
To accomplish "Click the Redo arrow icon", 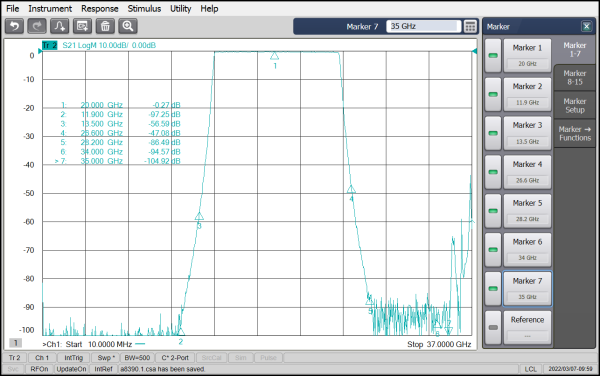I will click(37, 26).
